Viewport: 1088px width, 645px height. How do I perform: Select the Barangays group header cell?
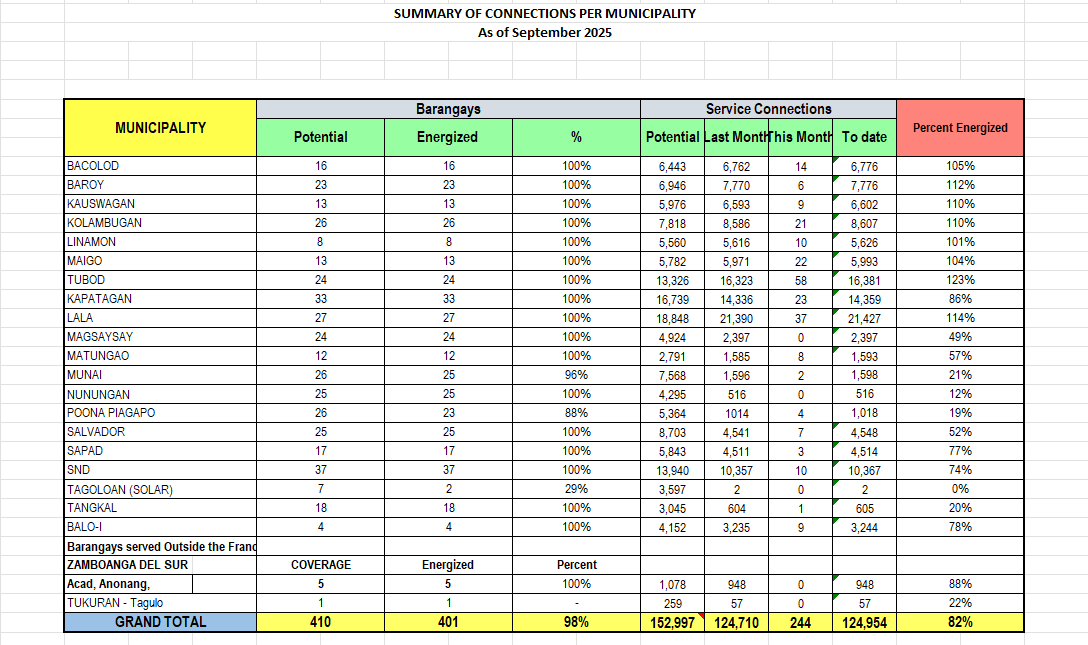448,109
